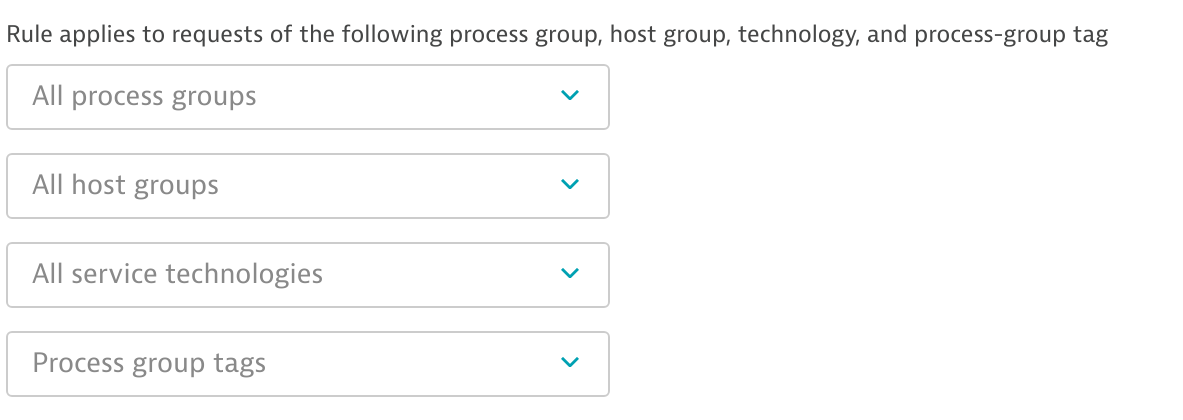Click the teal arrow beside 'All host groups'
1183x420 pixels.
click(x=569, y=185)
